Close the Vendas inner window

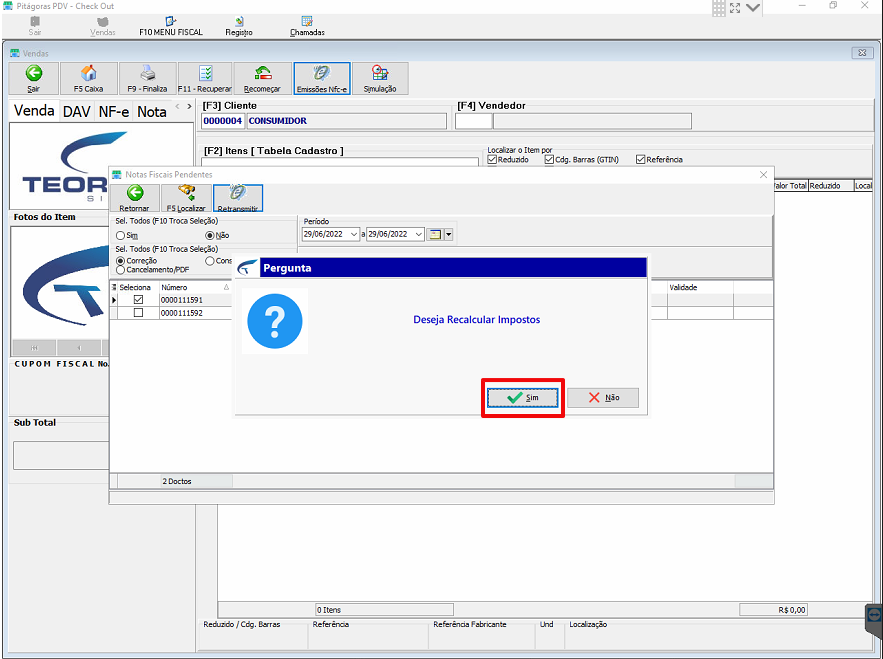[862, 53]
